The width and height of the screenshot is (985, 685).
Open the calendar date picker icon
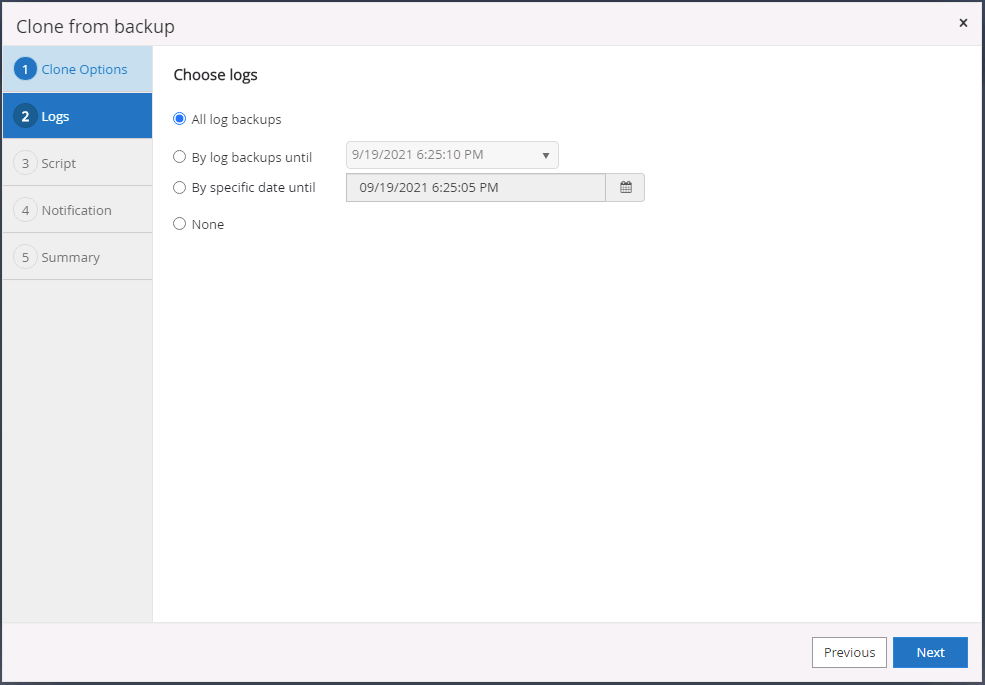[626, 188]
